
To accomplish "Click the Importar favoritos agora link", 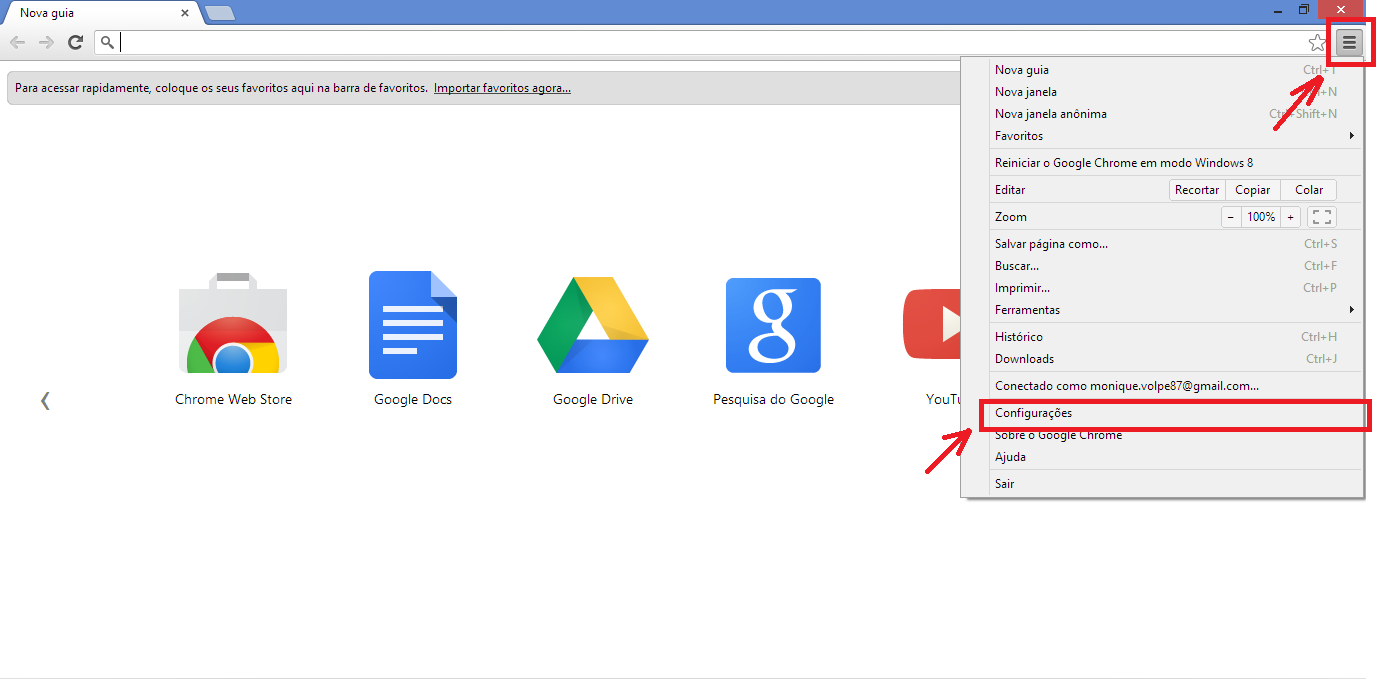I will click(x=502, y=88).
